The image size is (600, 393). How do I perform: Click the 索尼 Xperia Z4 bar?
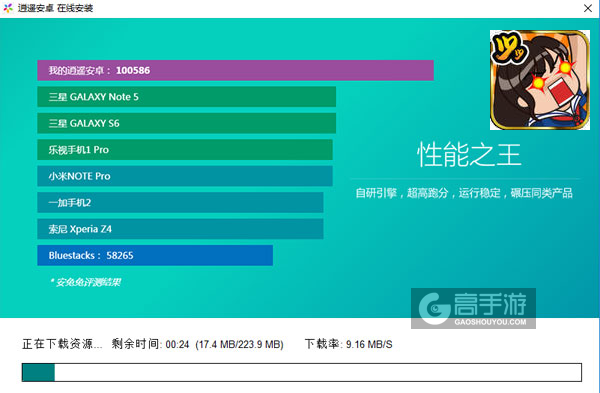180,229
